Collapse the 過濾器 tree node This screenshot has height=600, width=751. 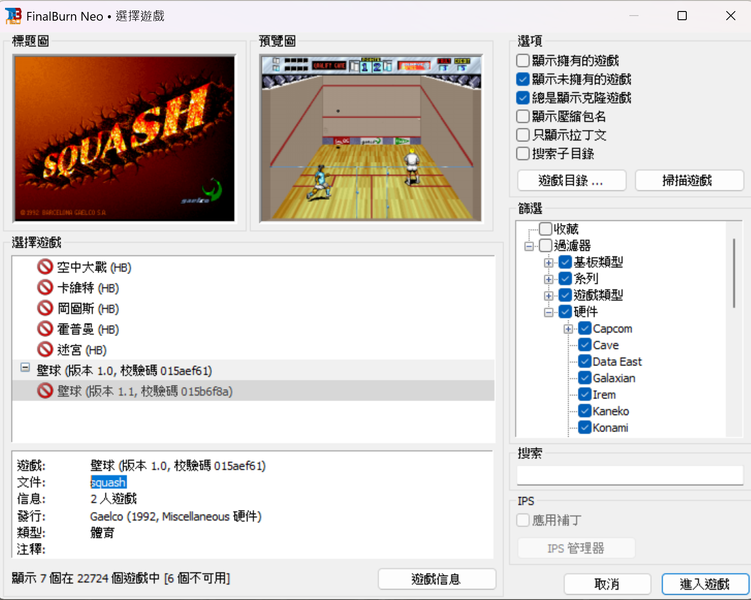pos(529,246)
